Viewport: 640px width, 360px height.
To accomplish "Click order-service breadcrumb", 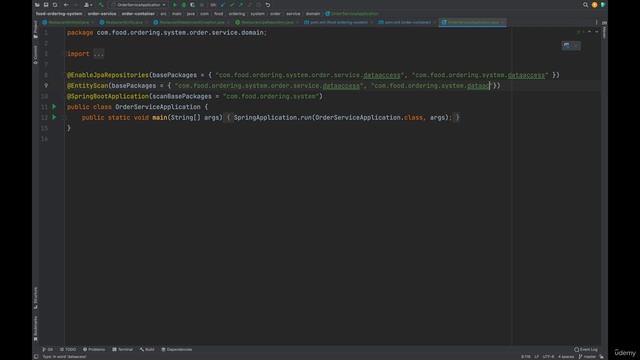I will [102, 13].
